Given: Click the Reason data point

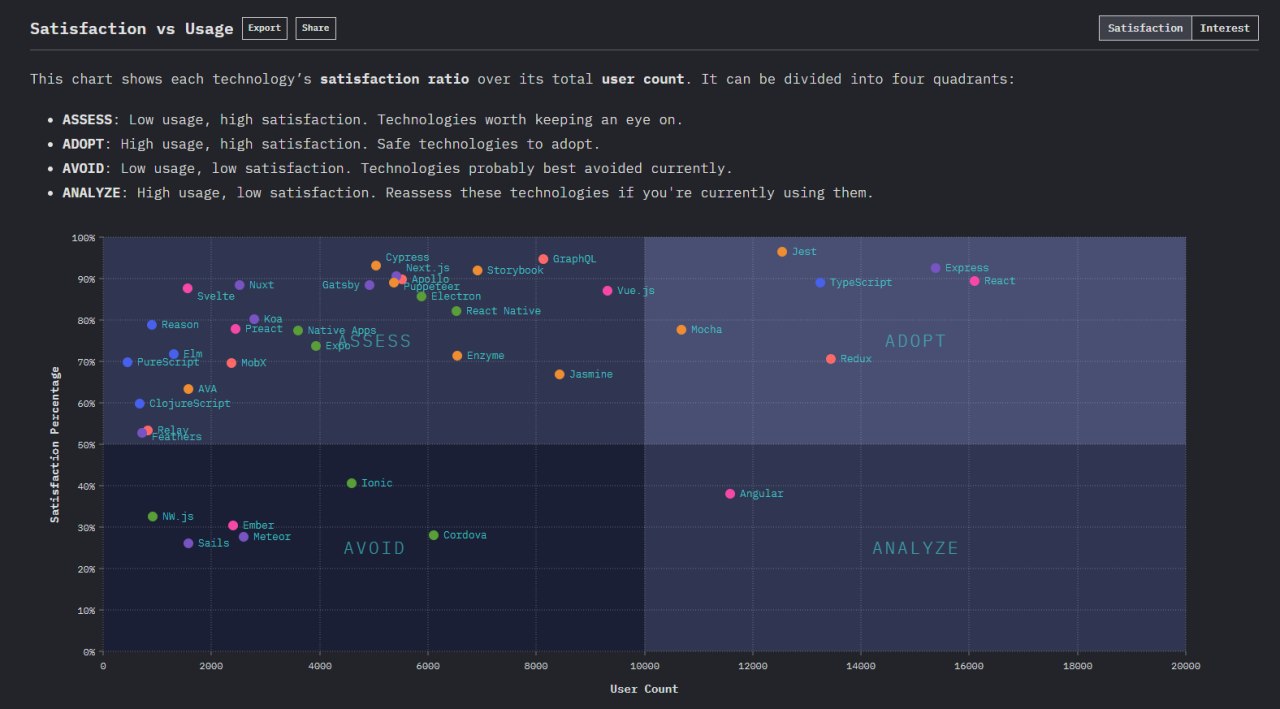Looking at the screenshot, I should pos(152,325).
